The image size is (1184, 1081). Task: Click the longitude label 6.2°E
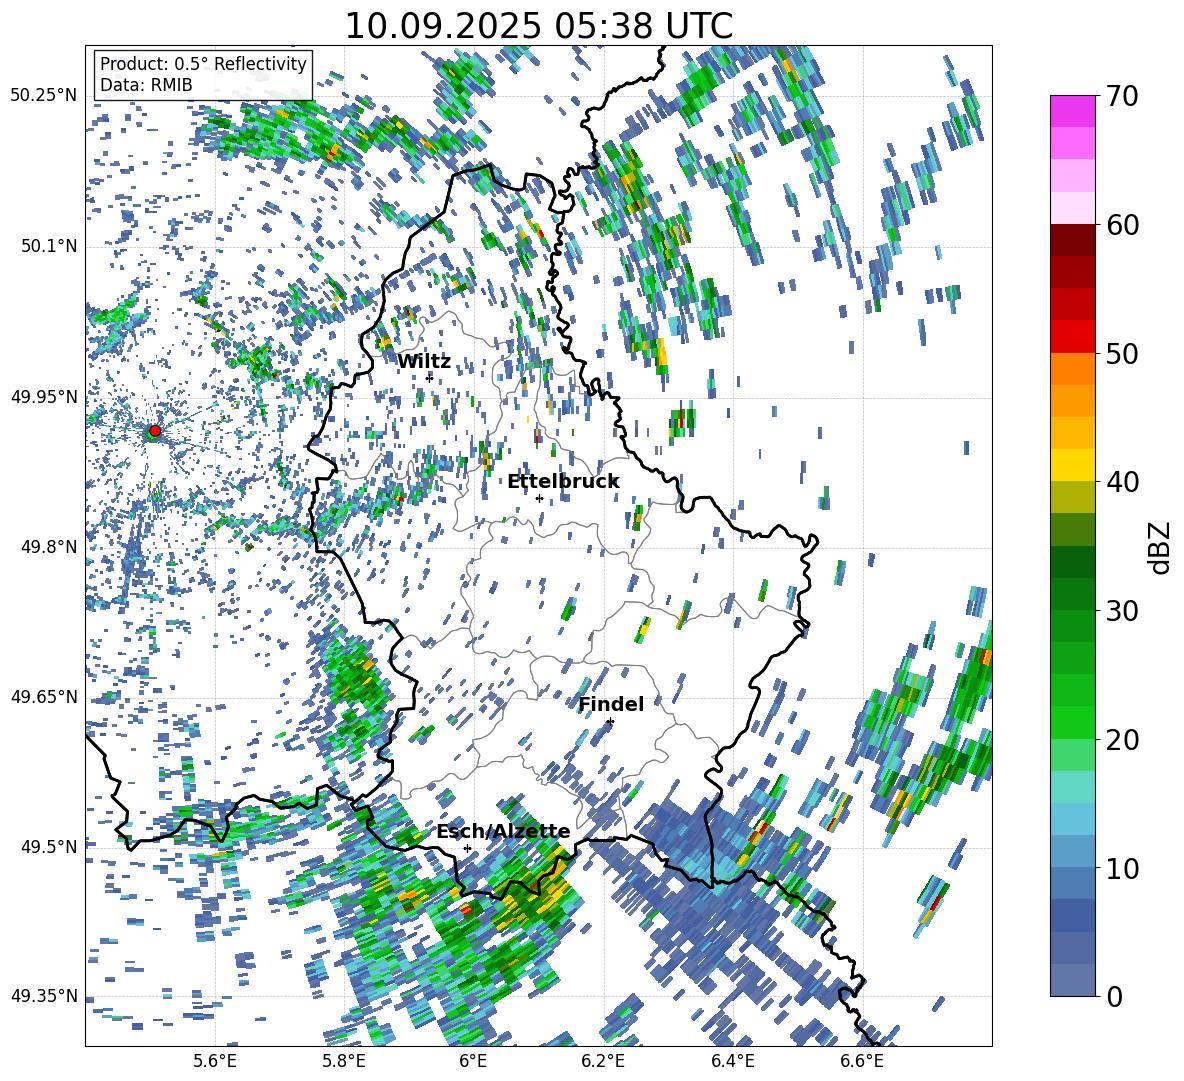(603, 1061)
